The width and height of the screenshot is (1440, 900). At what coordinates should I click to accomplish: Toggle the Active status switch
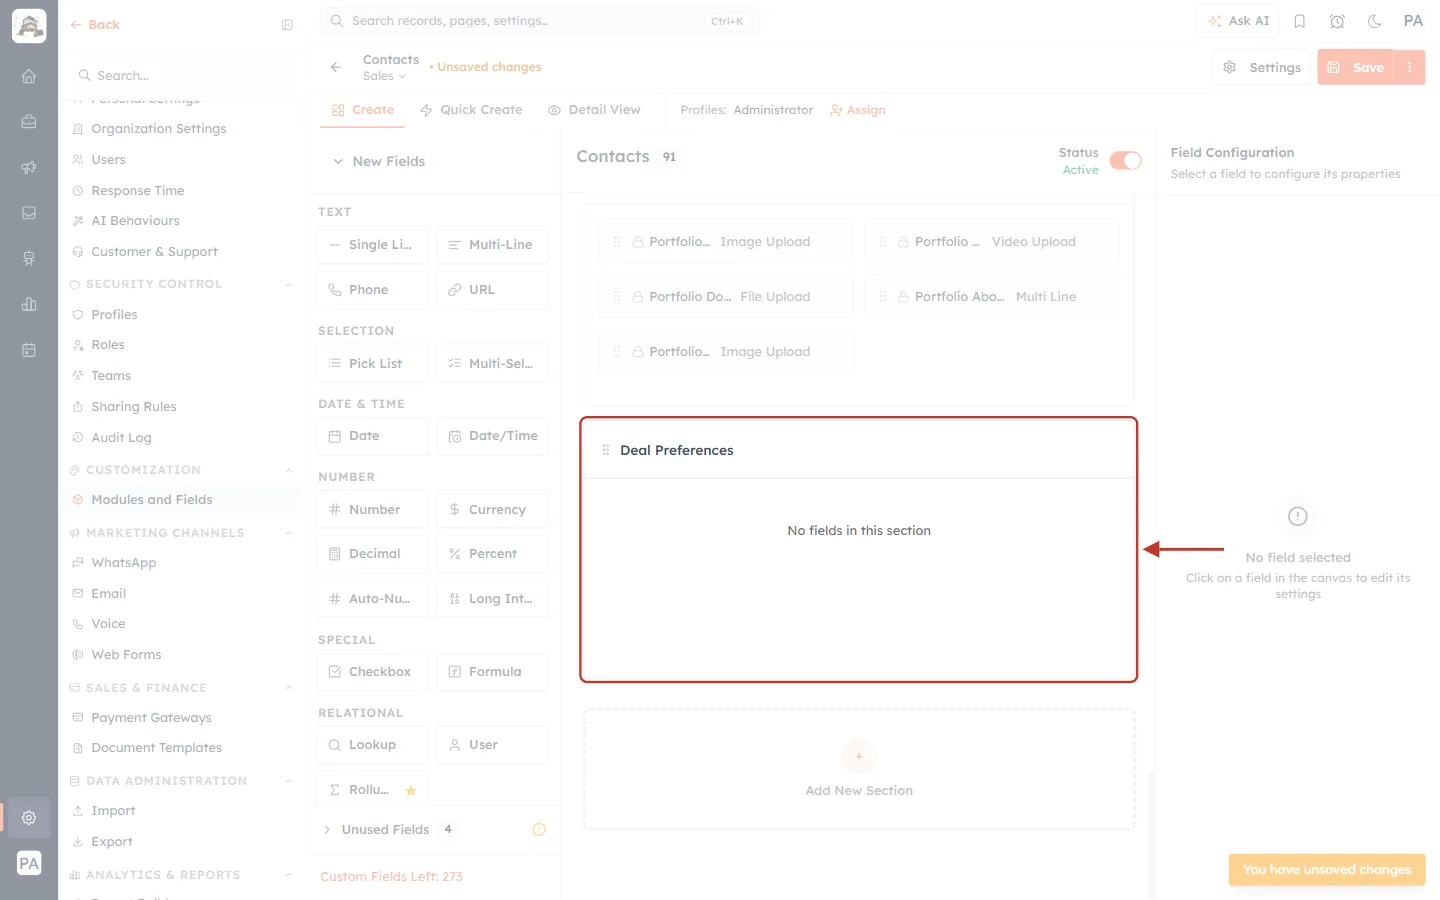pos(1125,161)
